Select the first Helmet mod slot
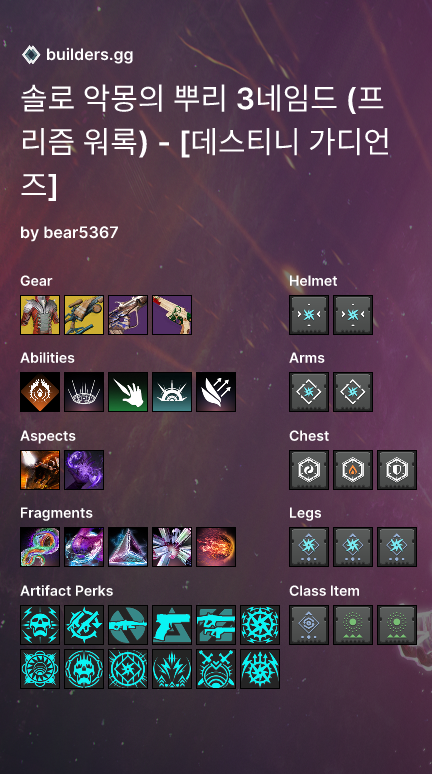Image resolution: width=432 pixels, height=774 pixels. (x=309, y=315)
